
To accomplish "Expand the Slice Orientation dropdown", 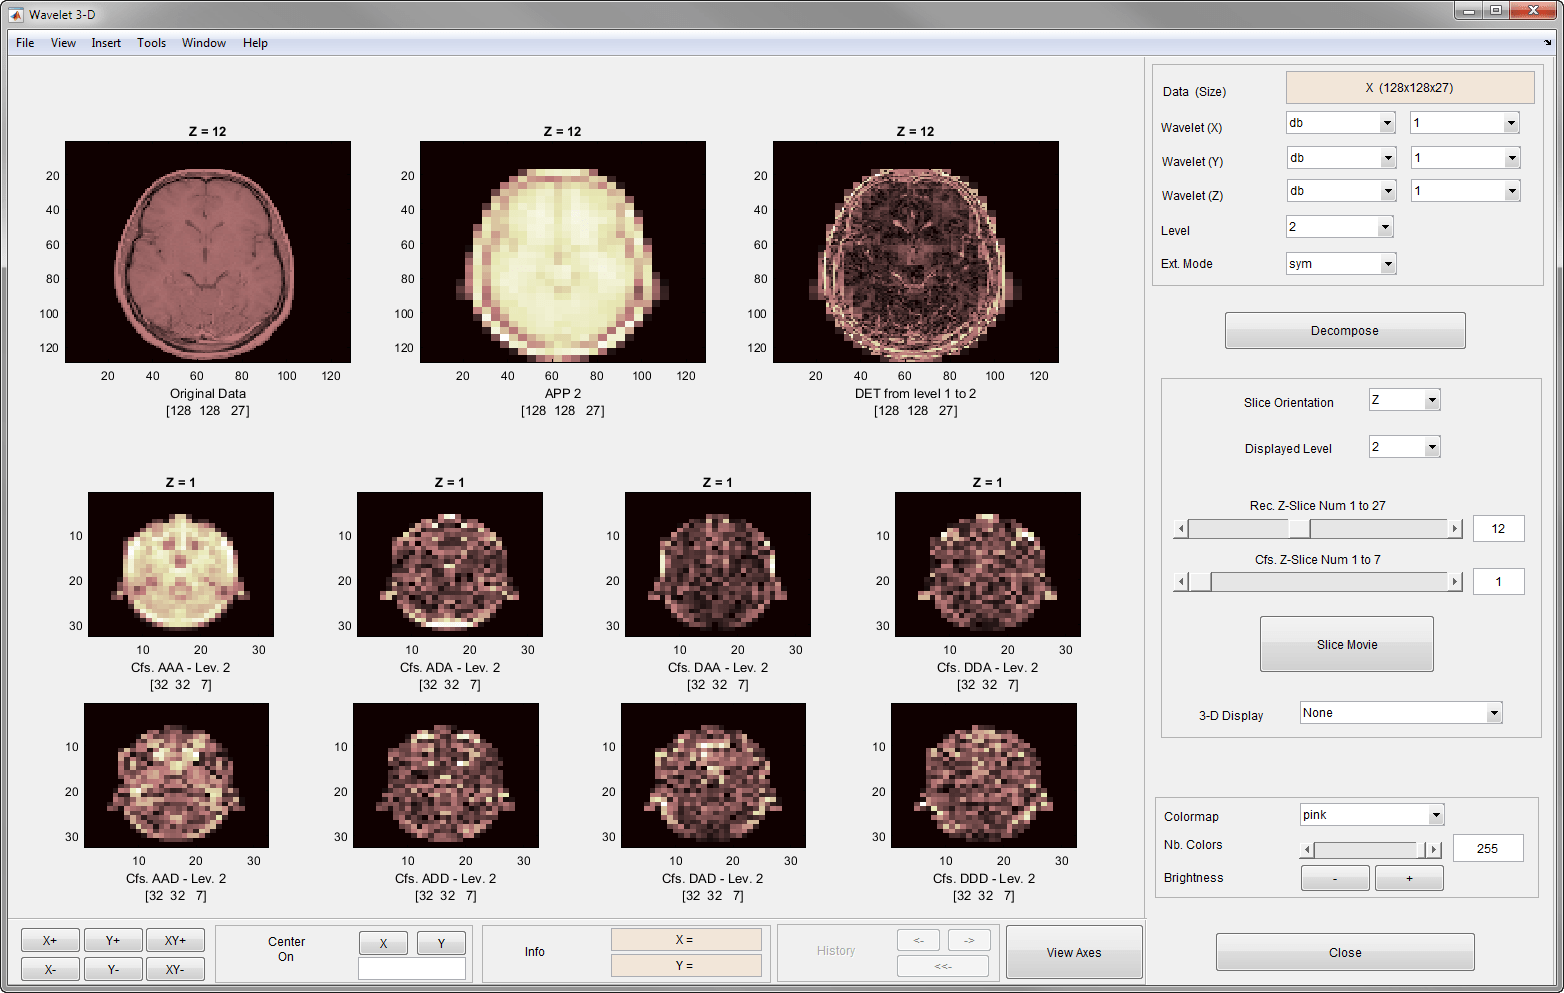I will [1404, 400].
